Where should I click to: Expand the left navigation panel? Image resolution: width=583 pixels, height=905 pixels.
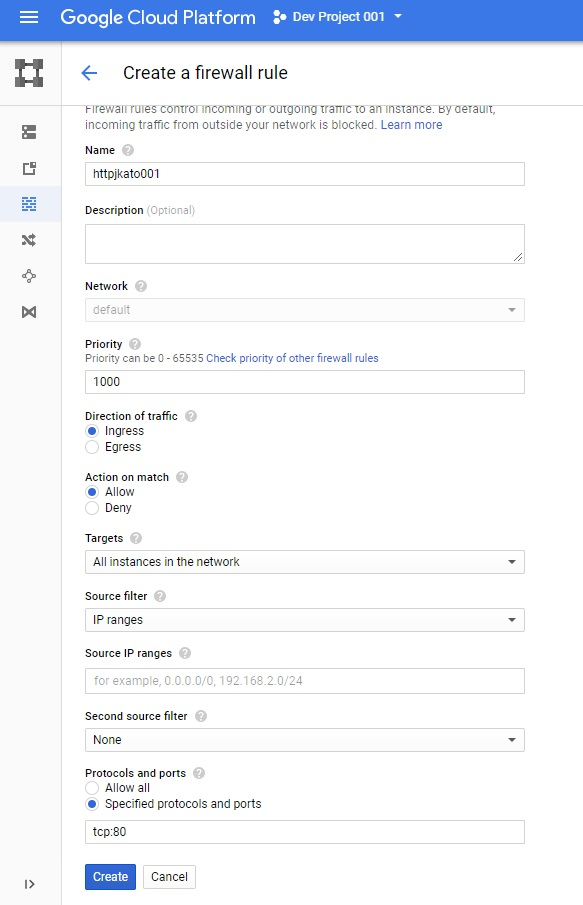coord(30,882)
